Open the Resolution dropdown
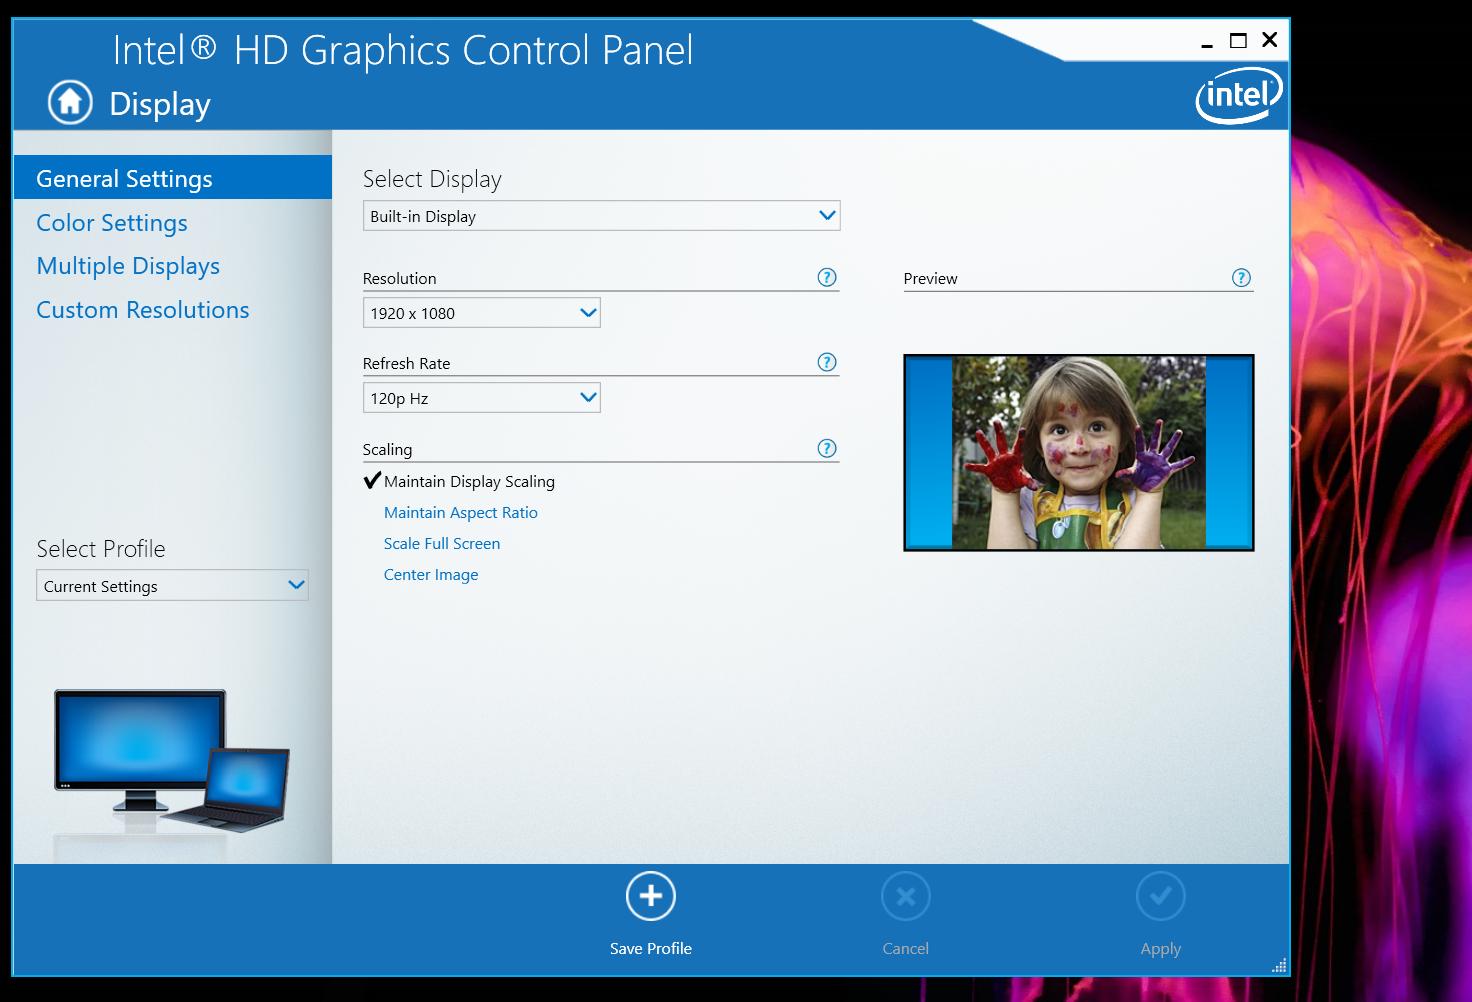The width and height of the screenshot is (1472, 1002). click(481, 313)
